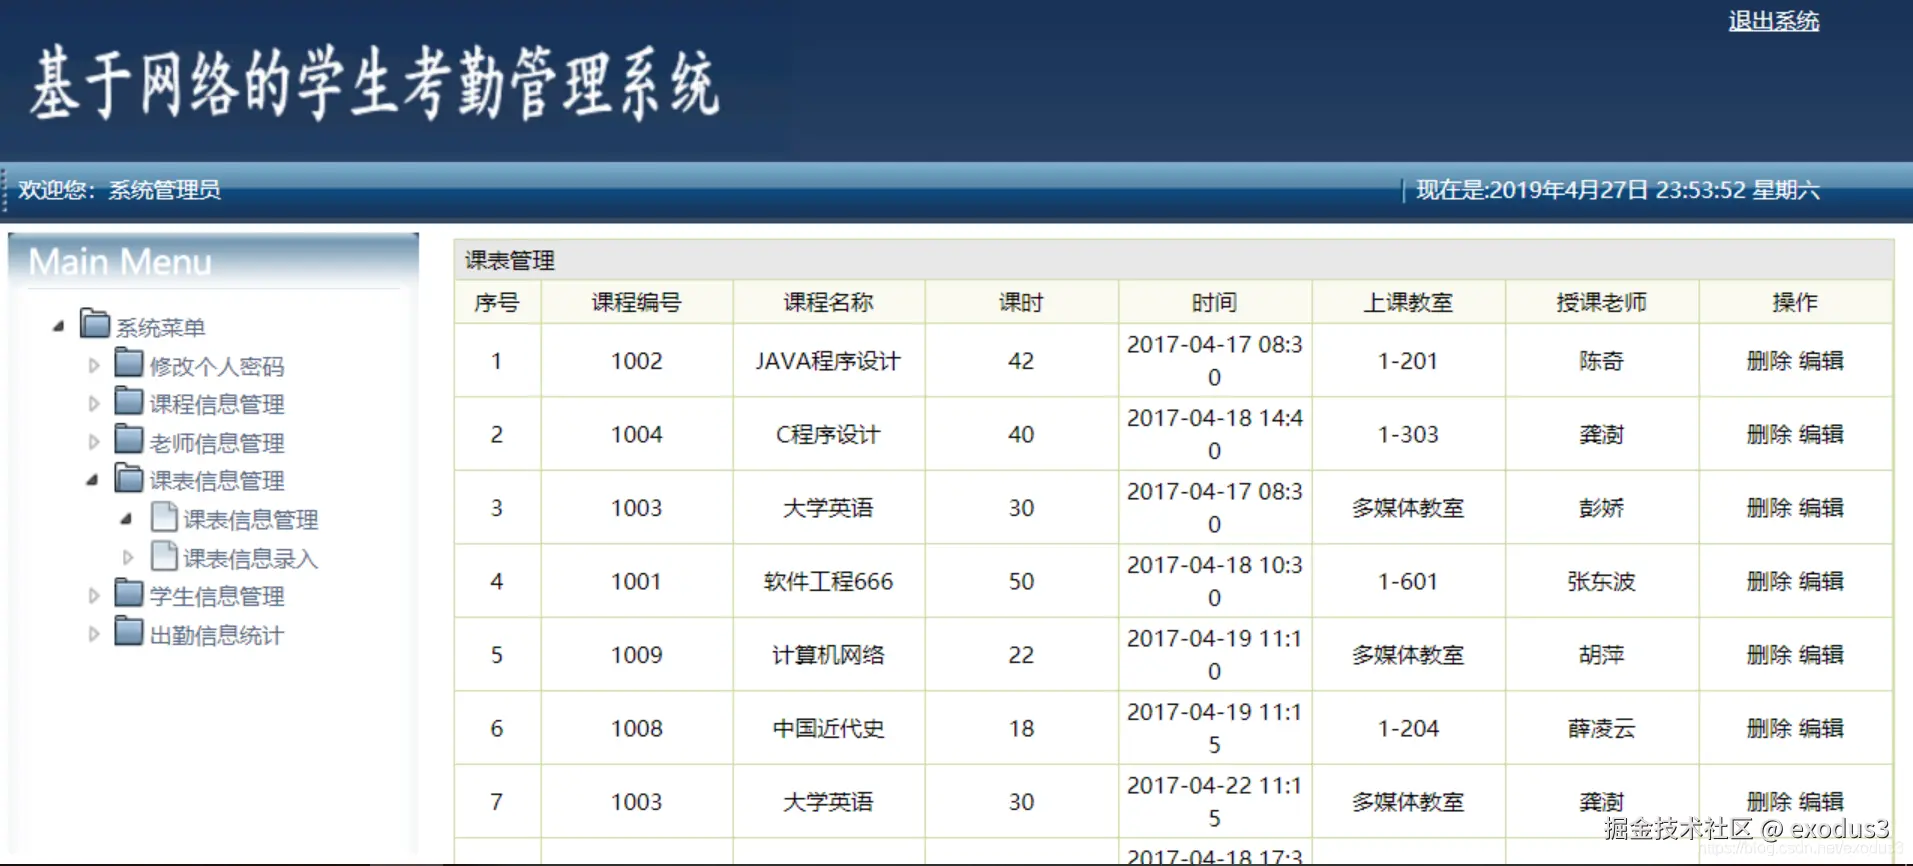Expand the 课程信息管理 node arrow
Viewport: 1913px width, 866px height.
94,404
